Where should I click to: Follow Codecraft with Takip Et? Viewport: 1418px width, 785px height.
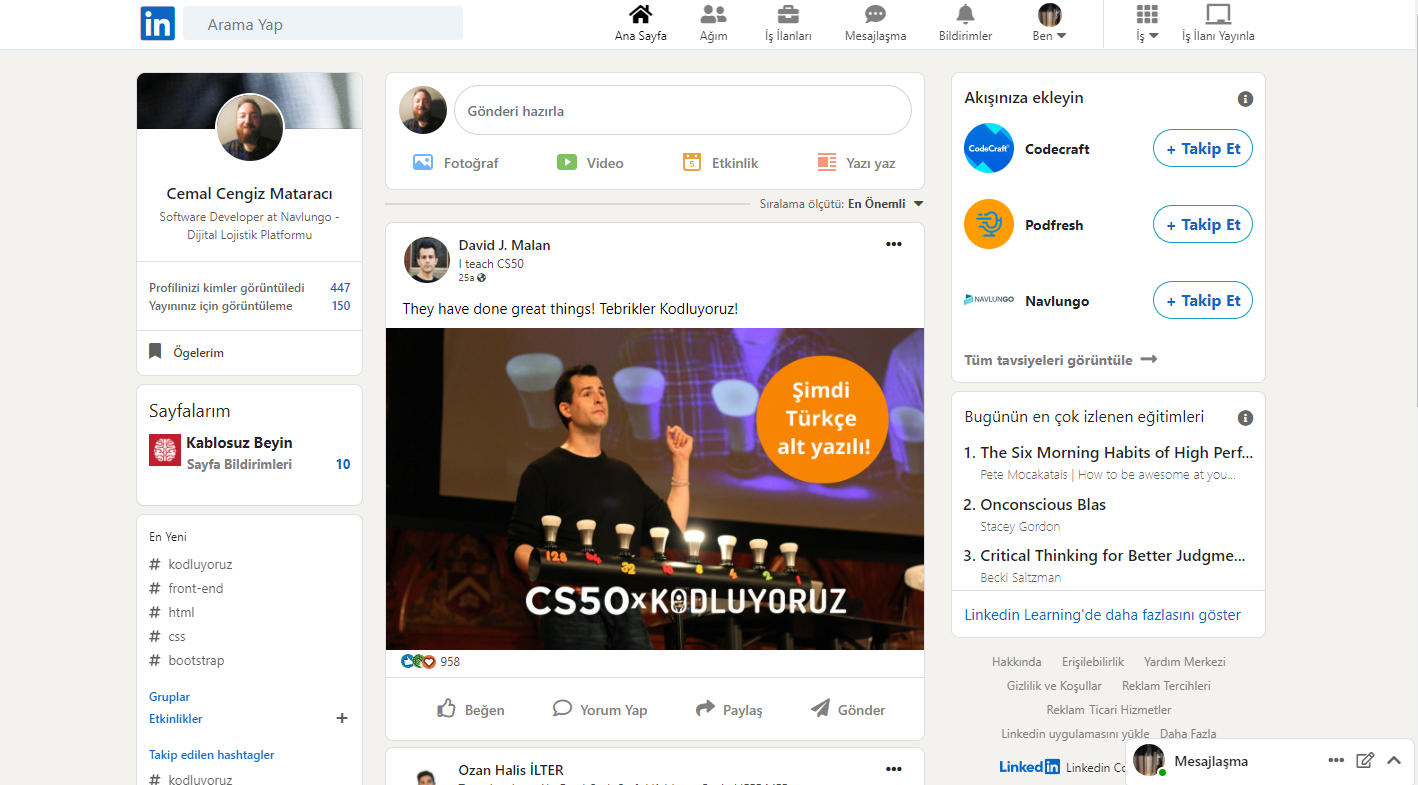pos(1202,147)
